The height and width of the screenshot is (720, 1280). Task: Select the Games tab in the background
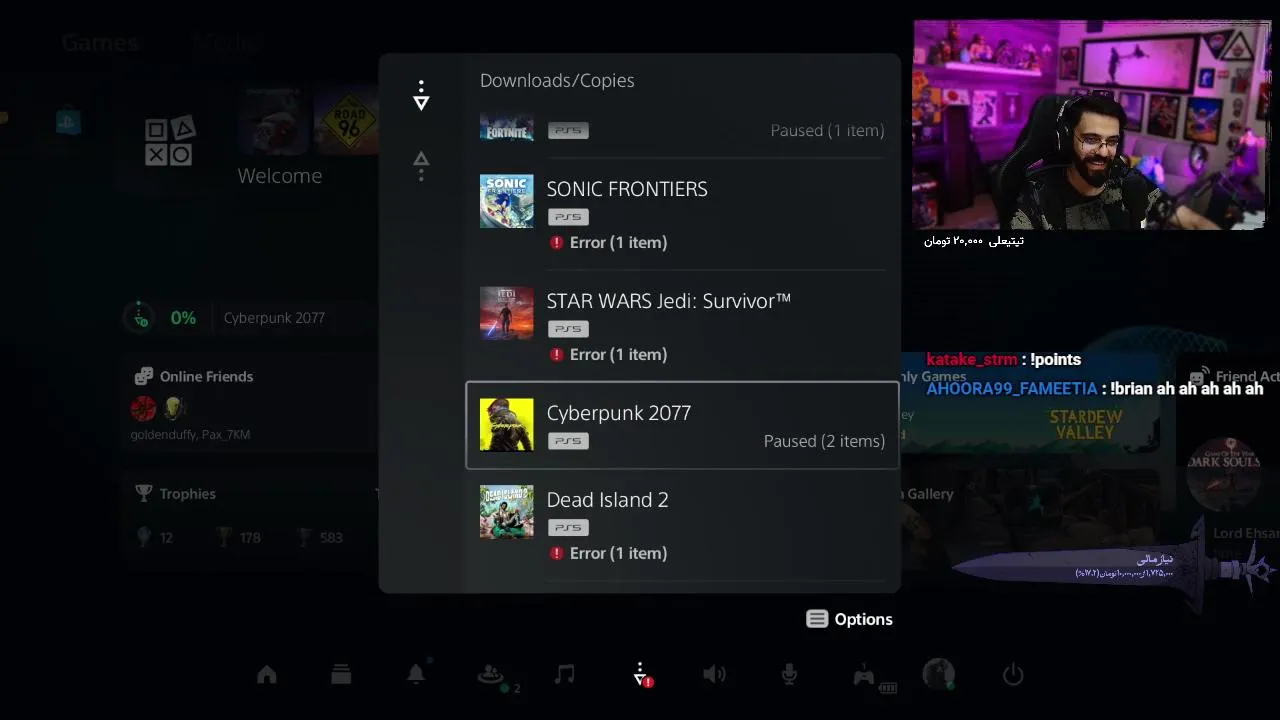point(100,43)
